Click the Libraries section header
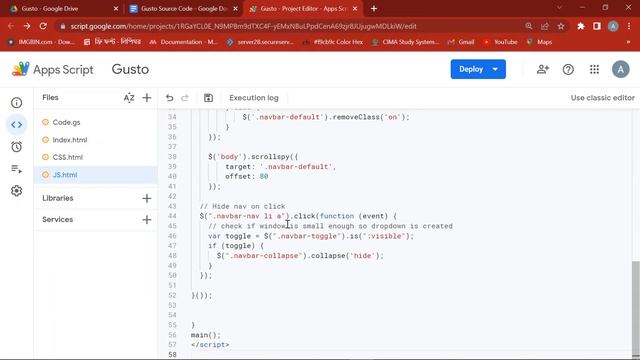The image size is (640, 360). (58, 198)
